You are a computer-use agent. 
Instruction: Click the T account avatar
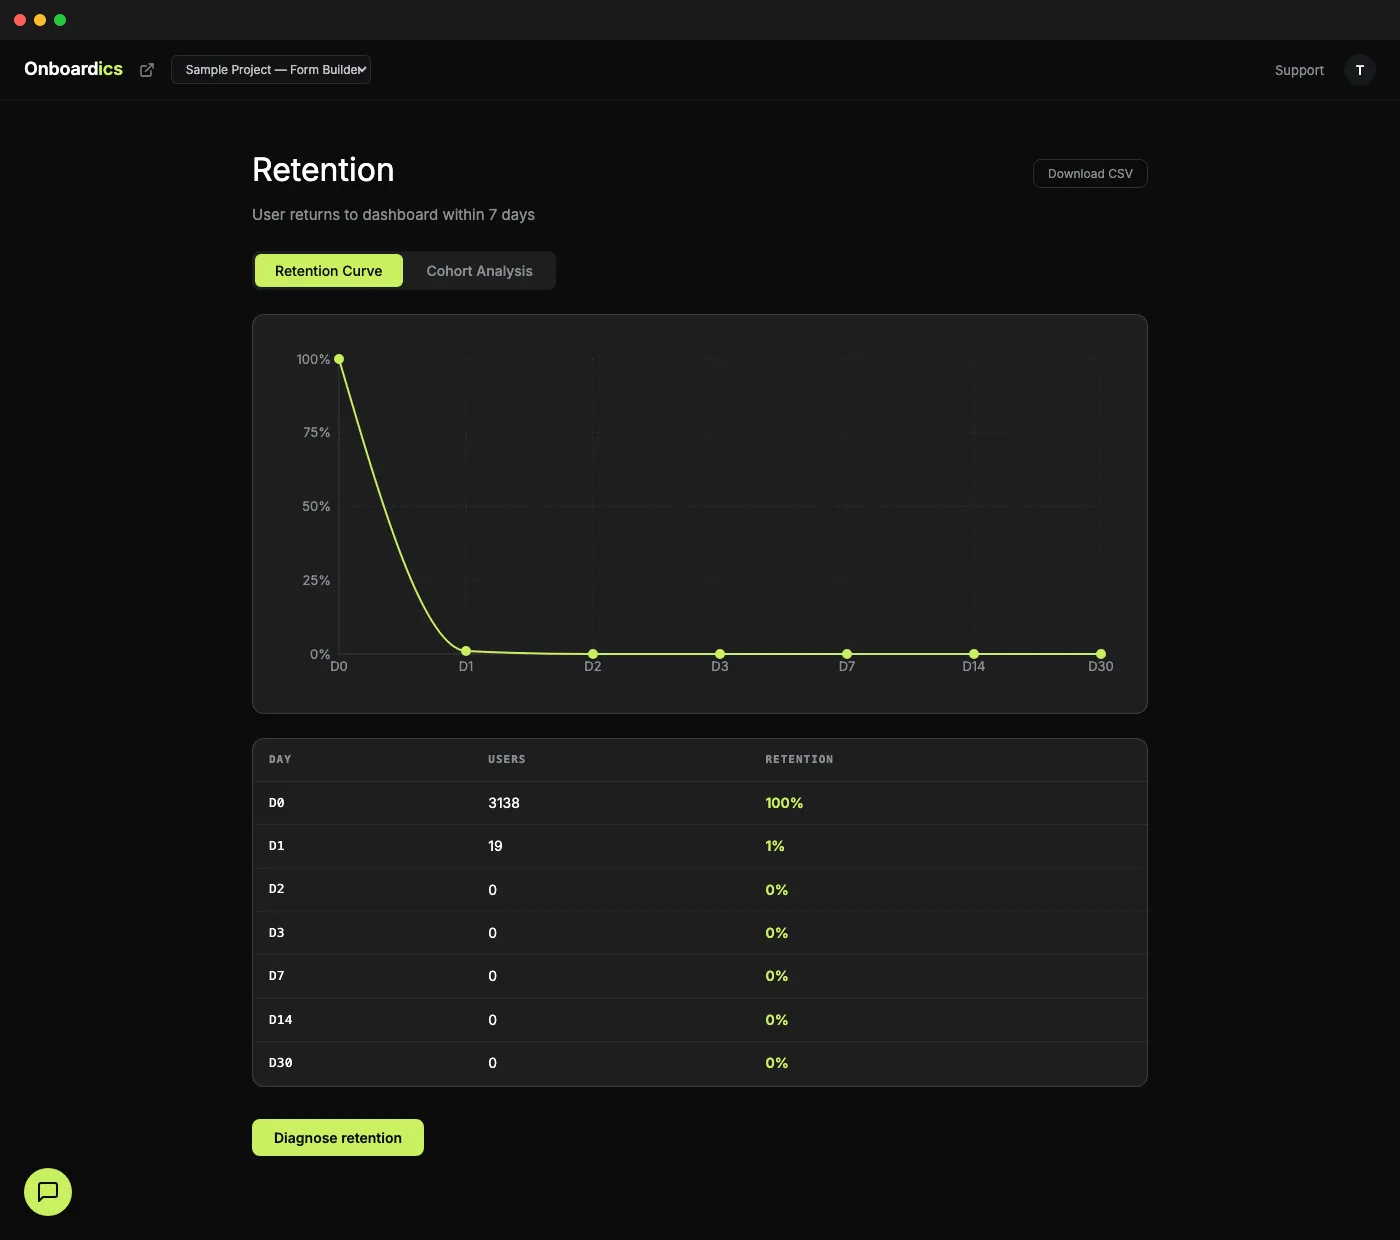click(1360, 70)
